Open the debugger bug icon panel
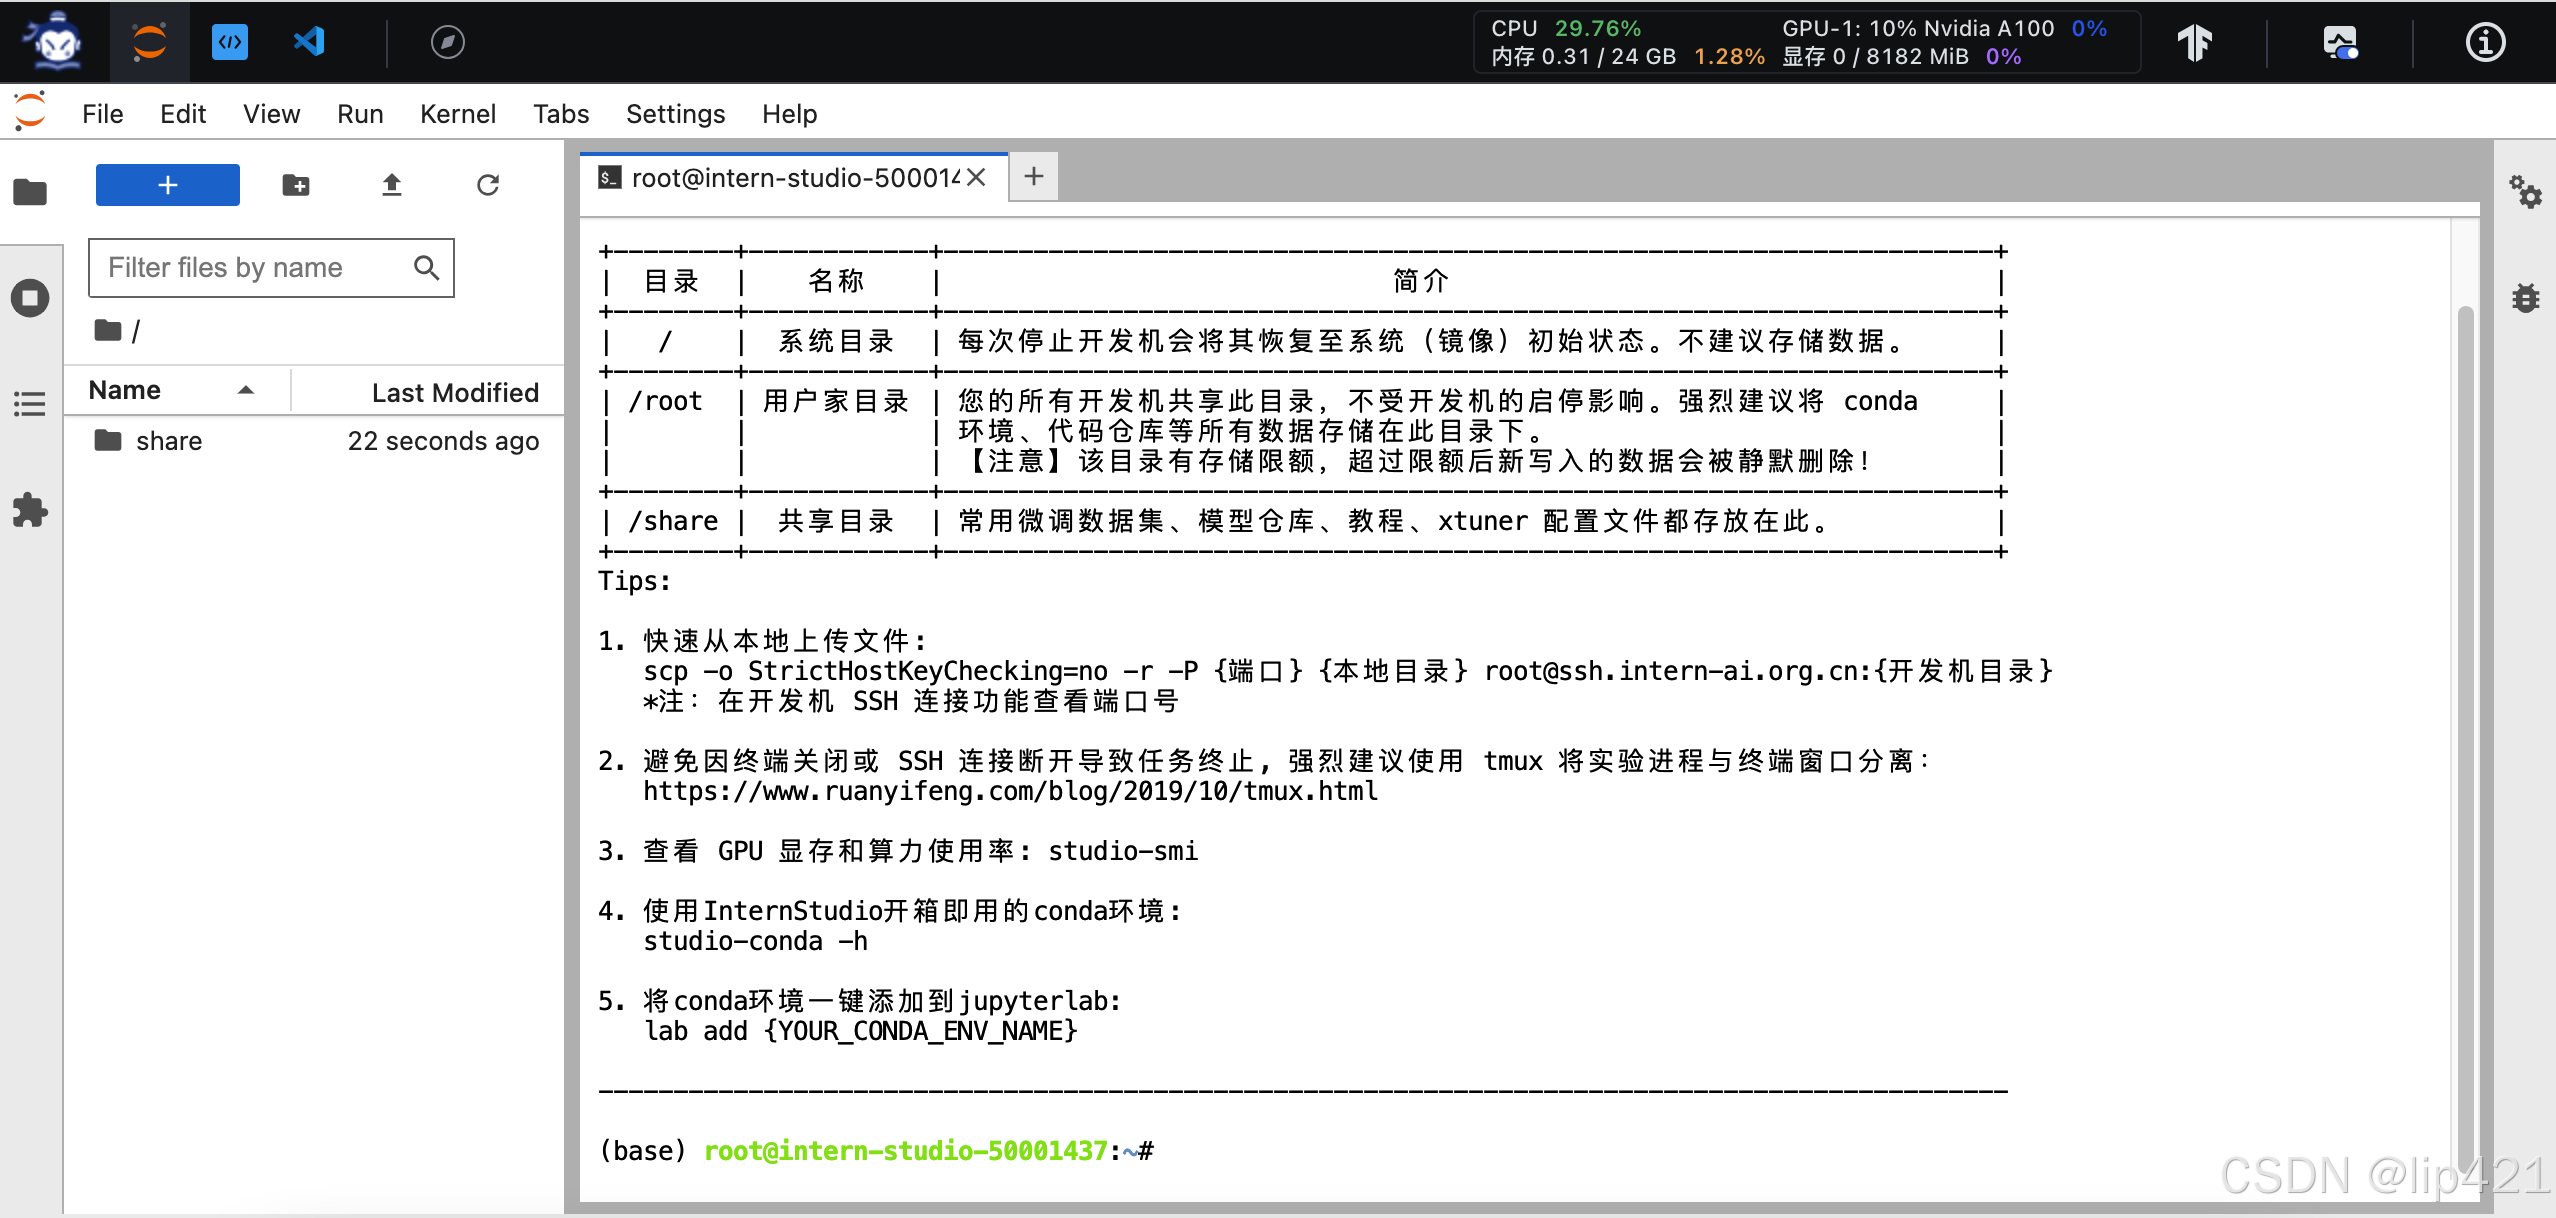Image resolution: width=2556 pixels, height=1218 pixels. [2525, 298]
